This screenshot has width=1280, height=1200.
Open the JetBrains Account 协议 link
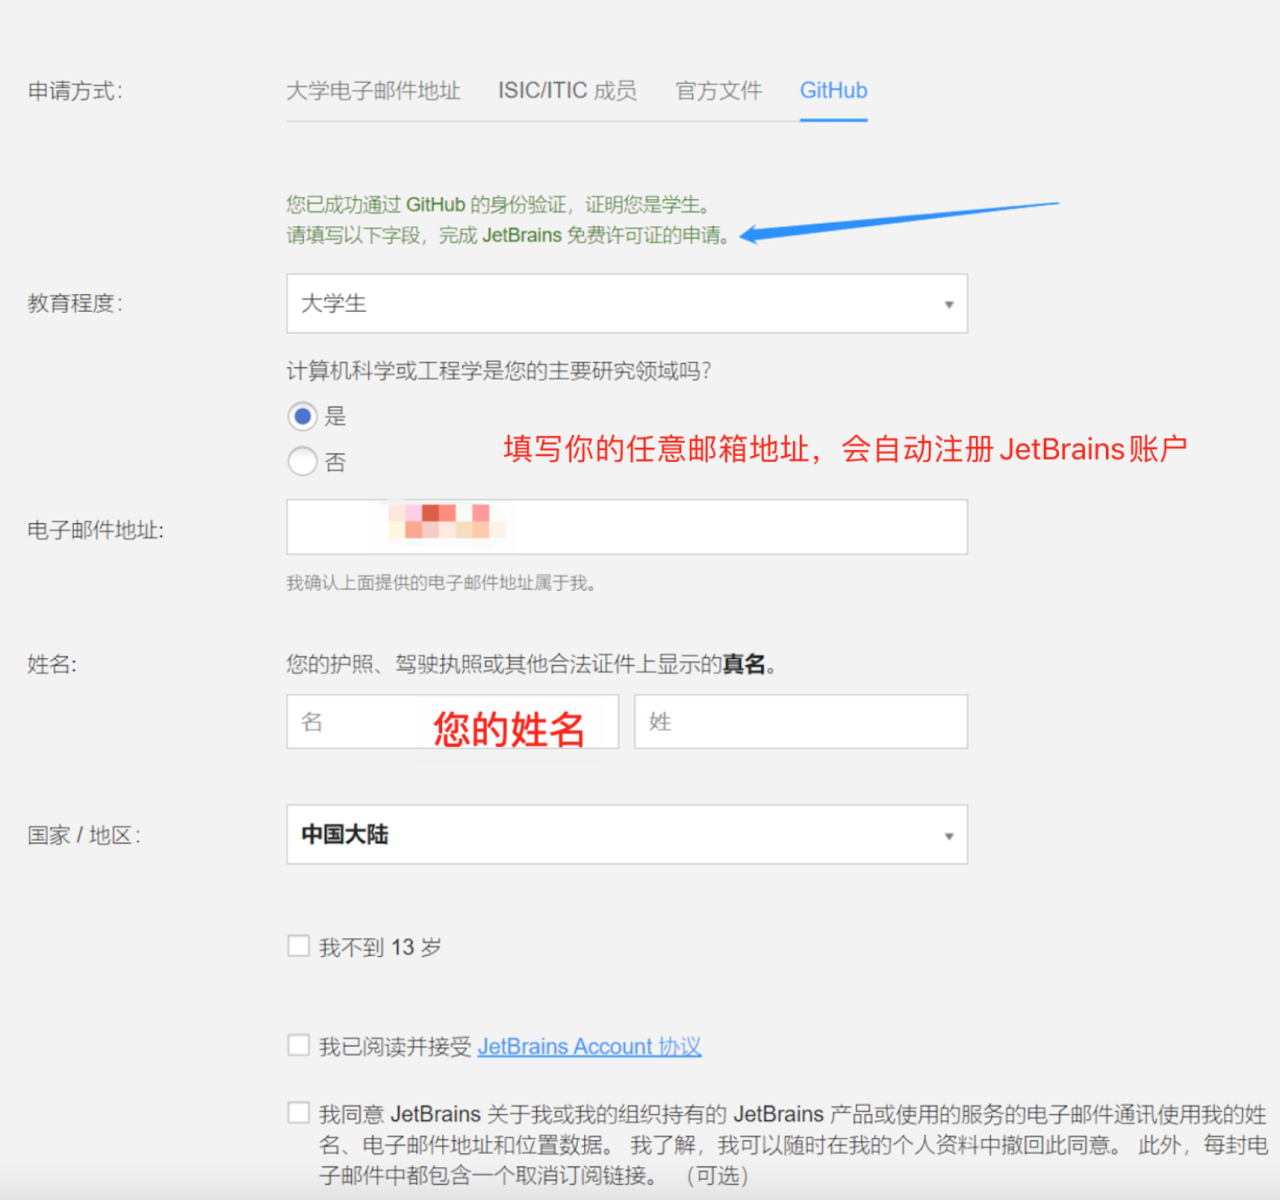point(589,1047)
